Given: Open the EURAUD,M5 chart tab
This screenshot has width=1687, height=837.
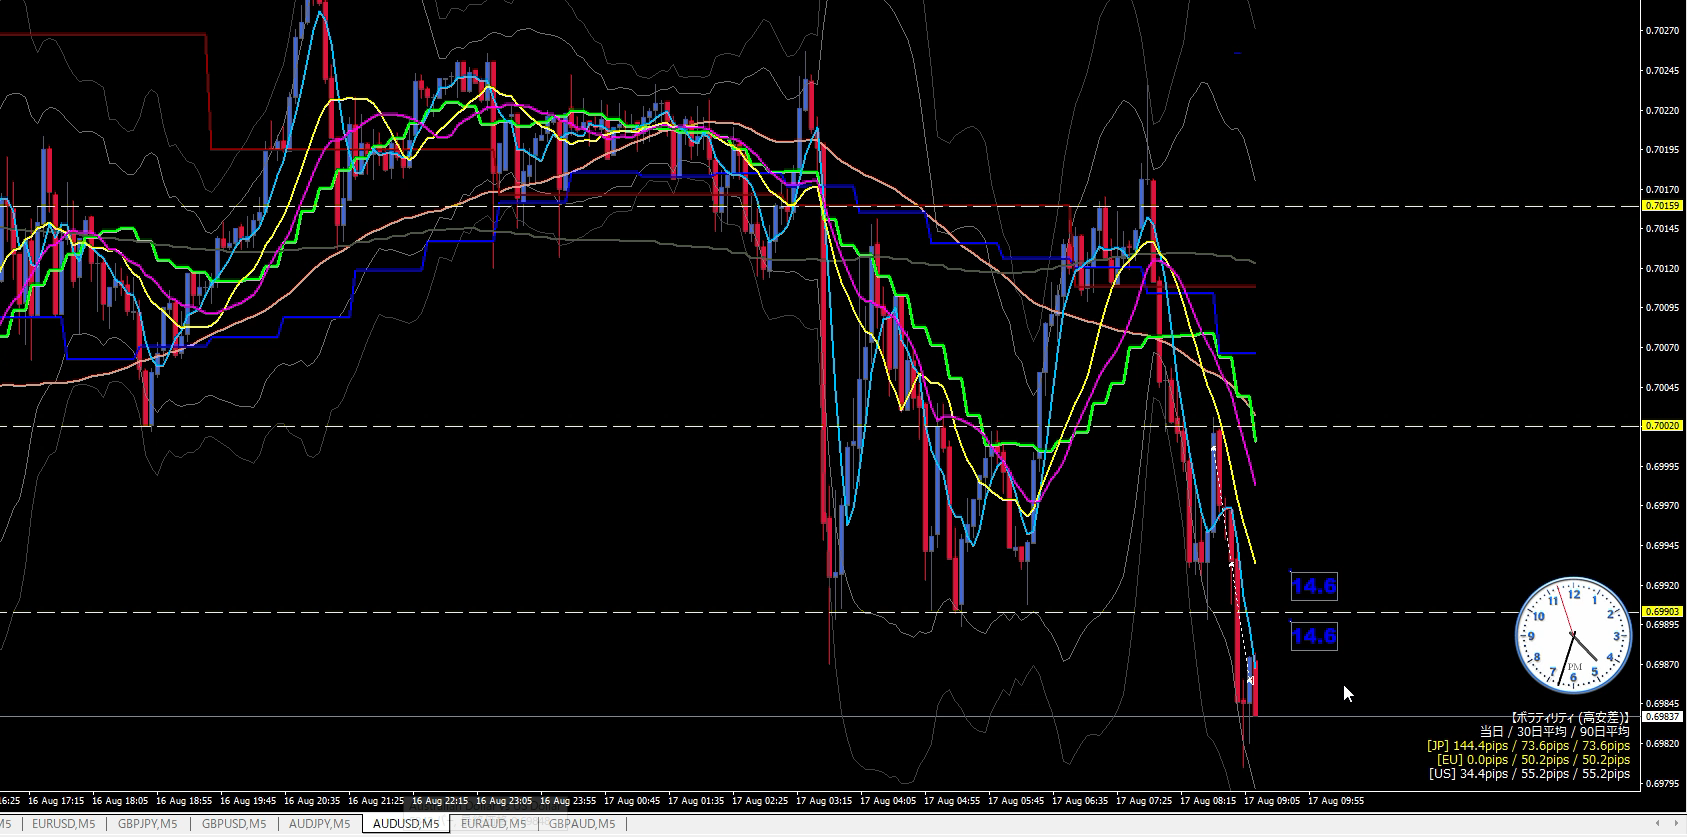Looking at the screenshot, I should (x=493, y=824).
